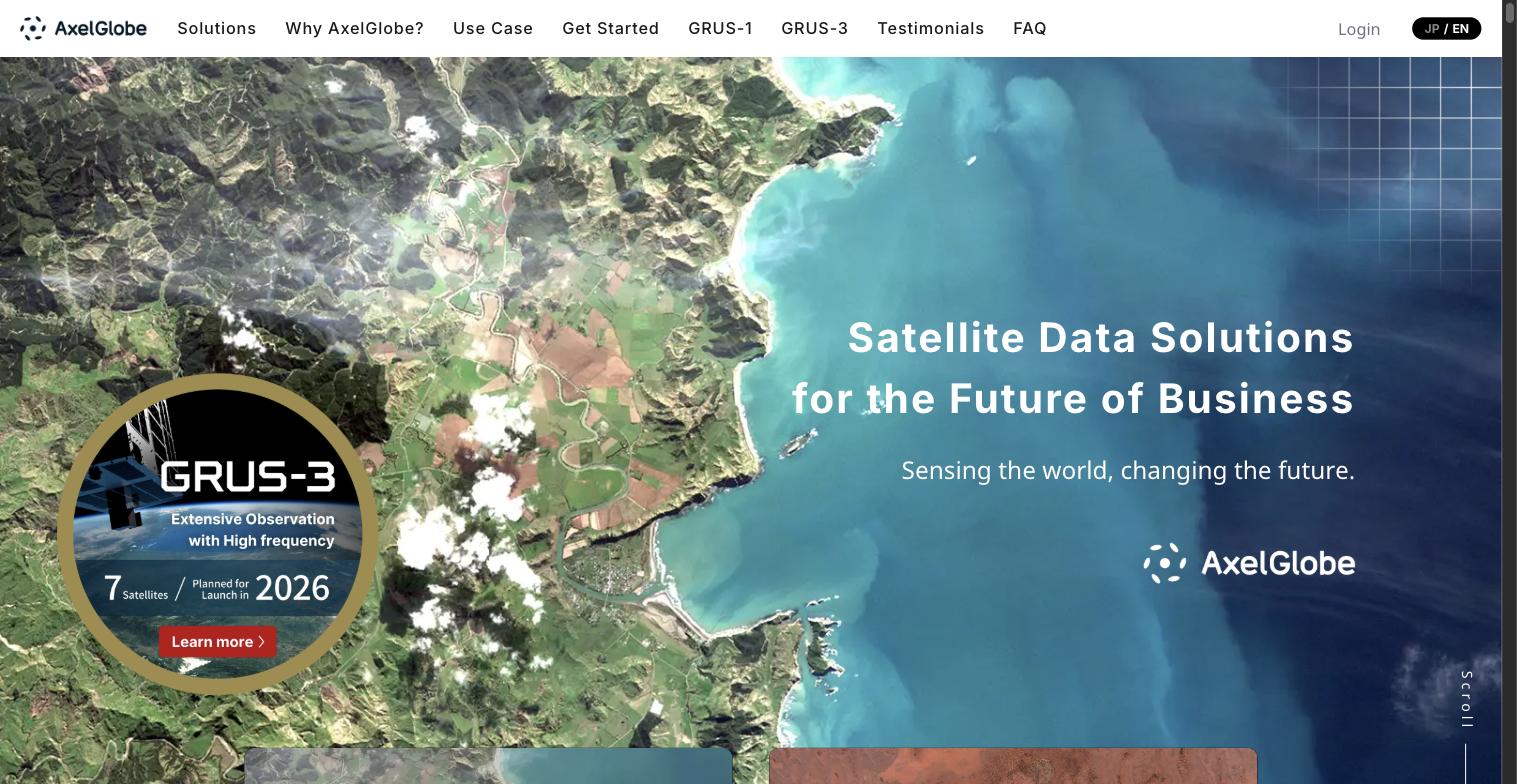Click the red Learn more button

tap(218, 642)
